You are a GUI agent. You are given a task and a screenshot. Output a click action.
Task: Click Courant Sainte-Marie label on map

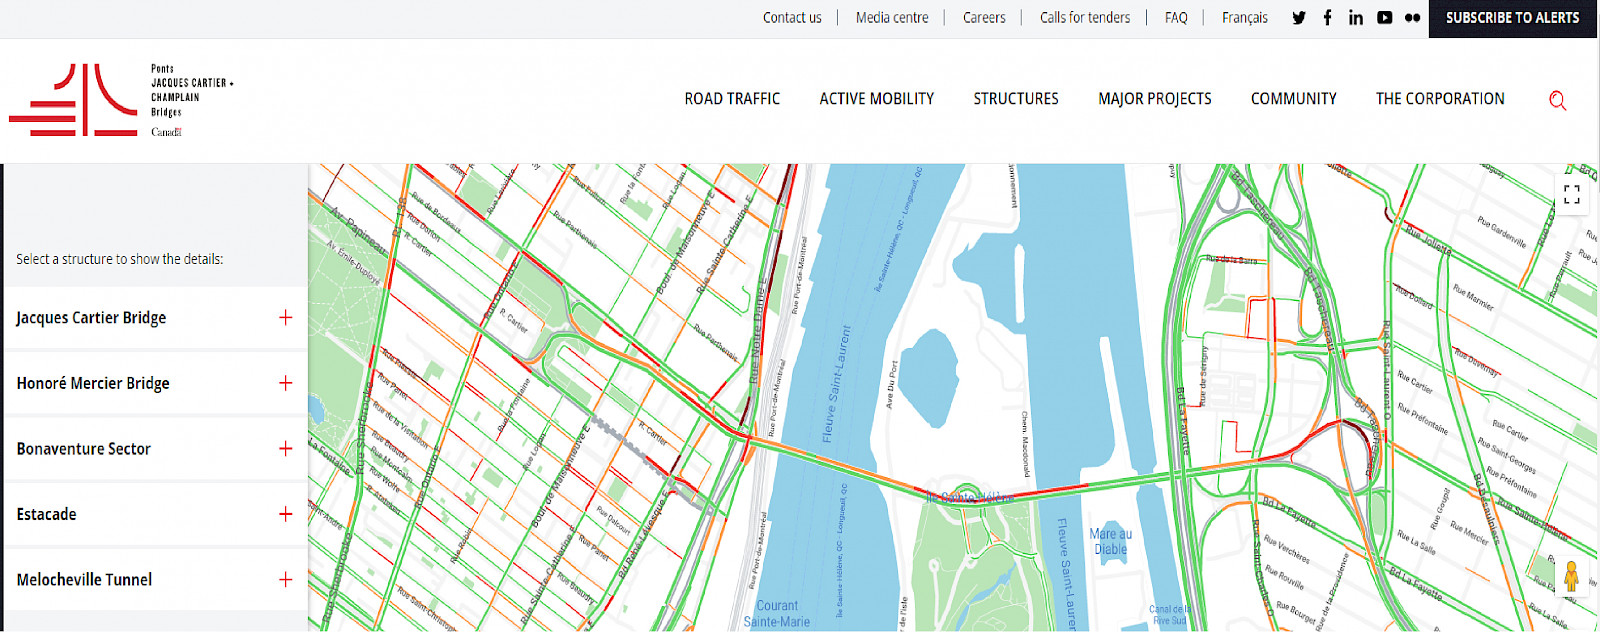777,614
